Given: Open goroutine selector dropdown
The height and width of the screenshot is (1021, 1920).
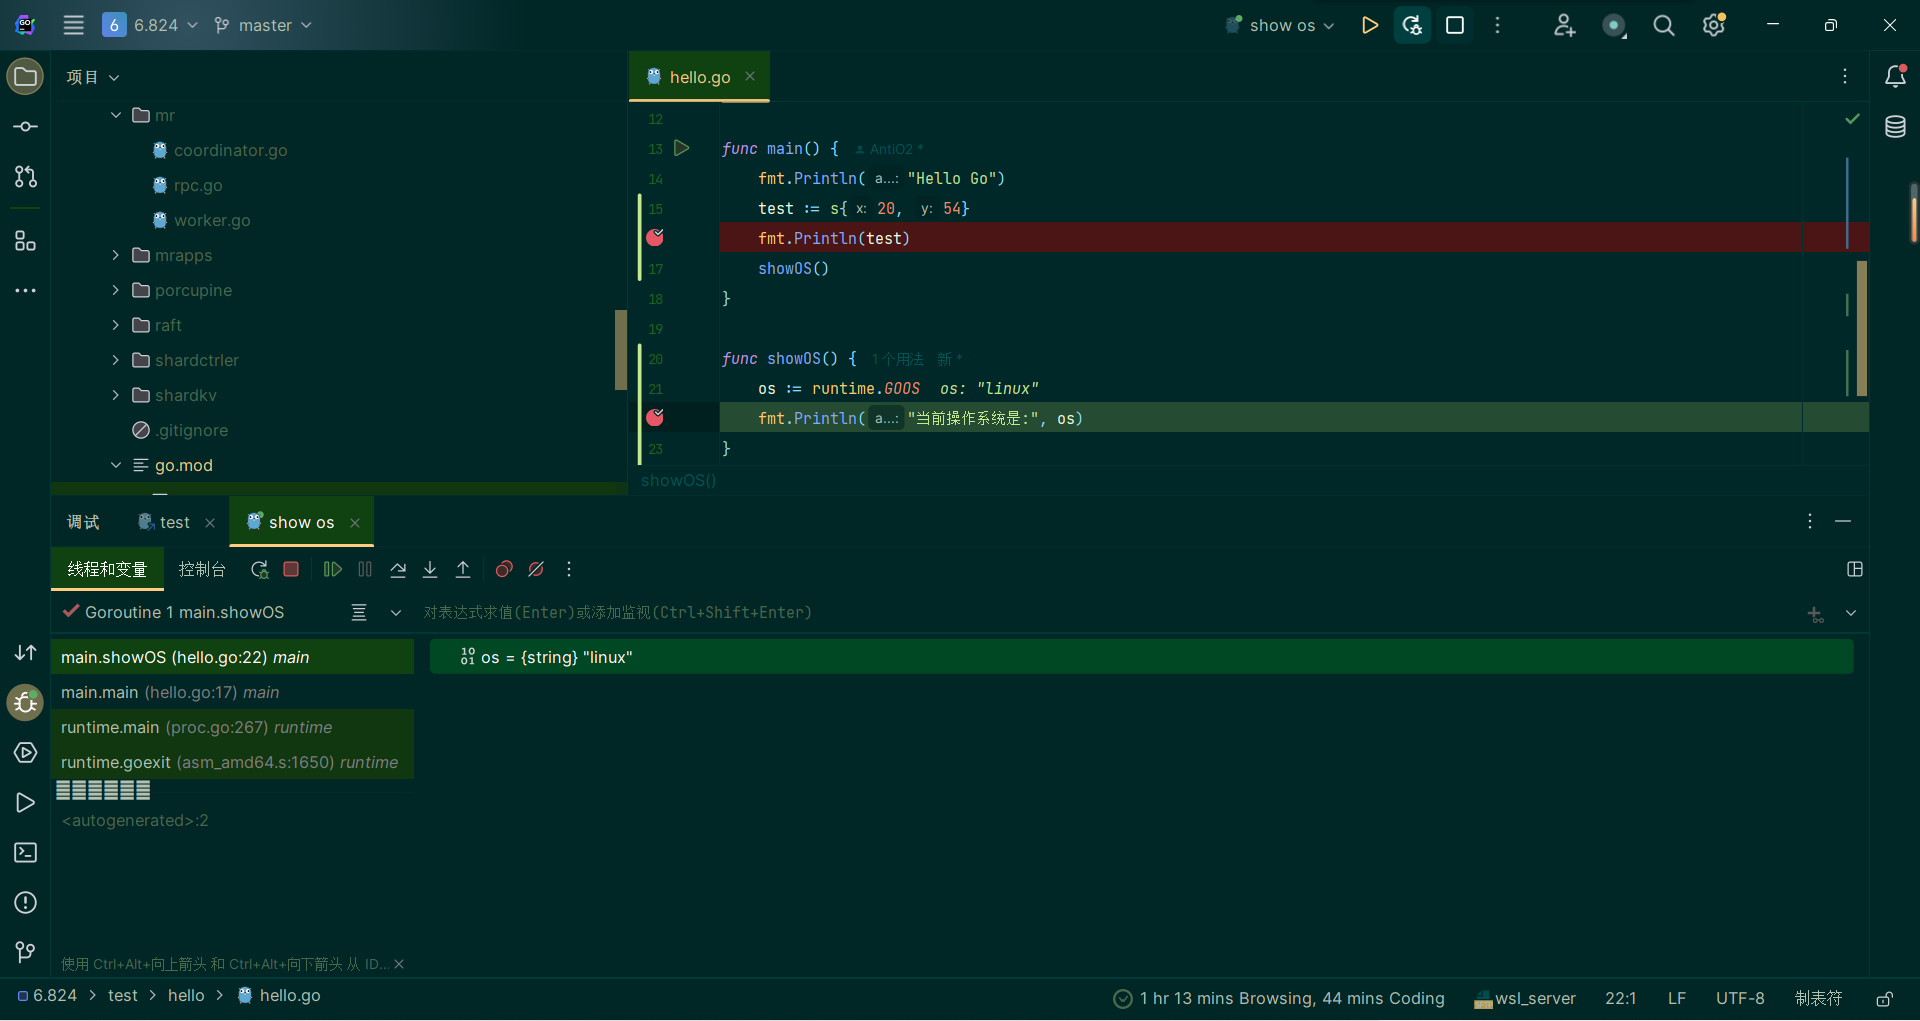Looking at the screenshot, I should (396, 613).
